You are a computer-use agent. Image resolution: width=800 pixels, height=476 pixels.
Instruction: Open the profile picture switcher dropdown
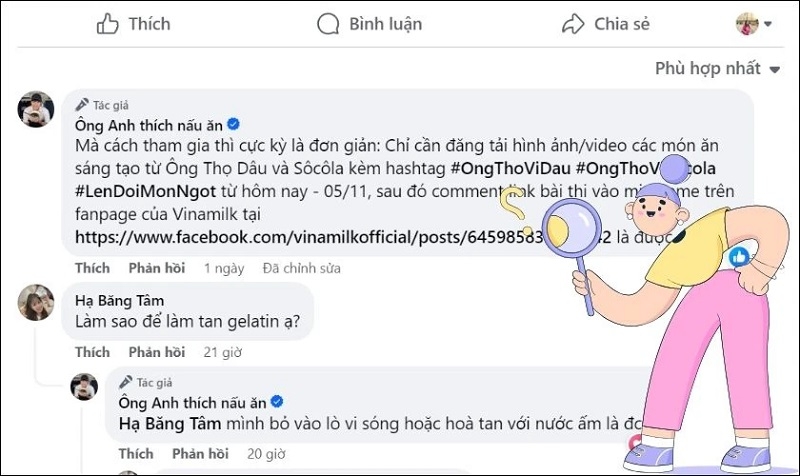pos(754,24)
